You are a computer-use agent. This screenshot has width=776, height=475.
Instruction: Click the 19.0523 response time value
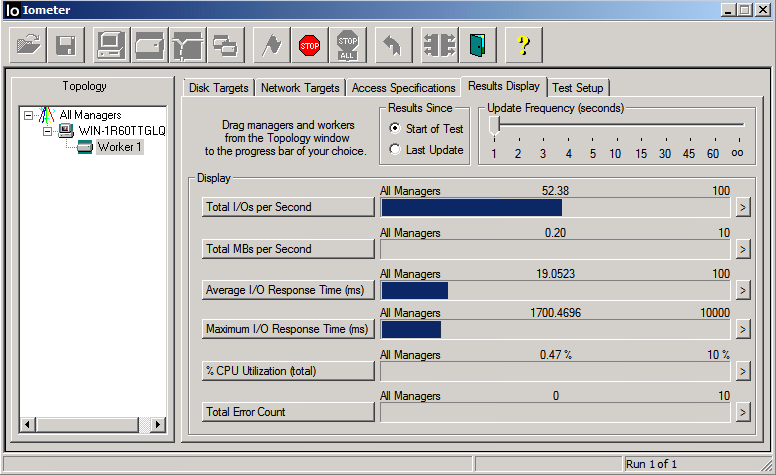(555, 274)
